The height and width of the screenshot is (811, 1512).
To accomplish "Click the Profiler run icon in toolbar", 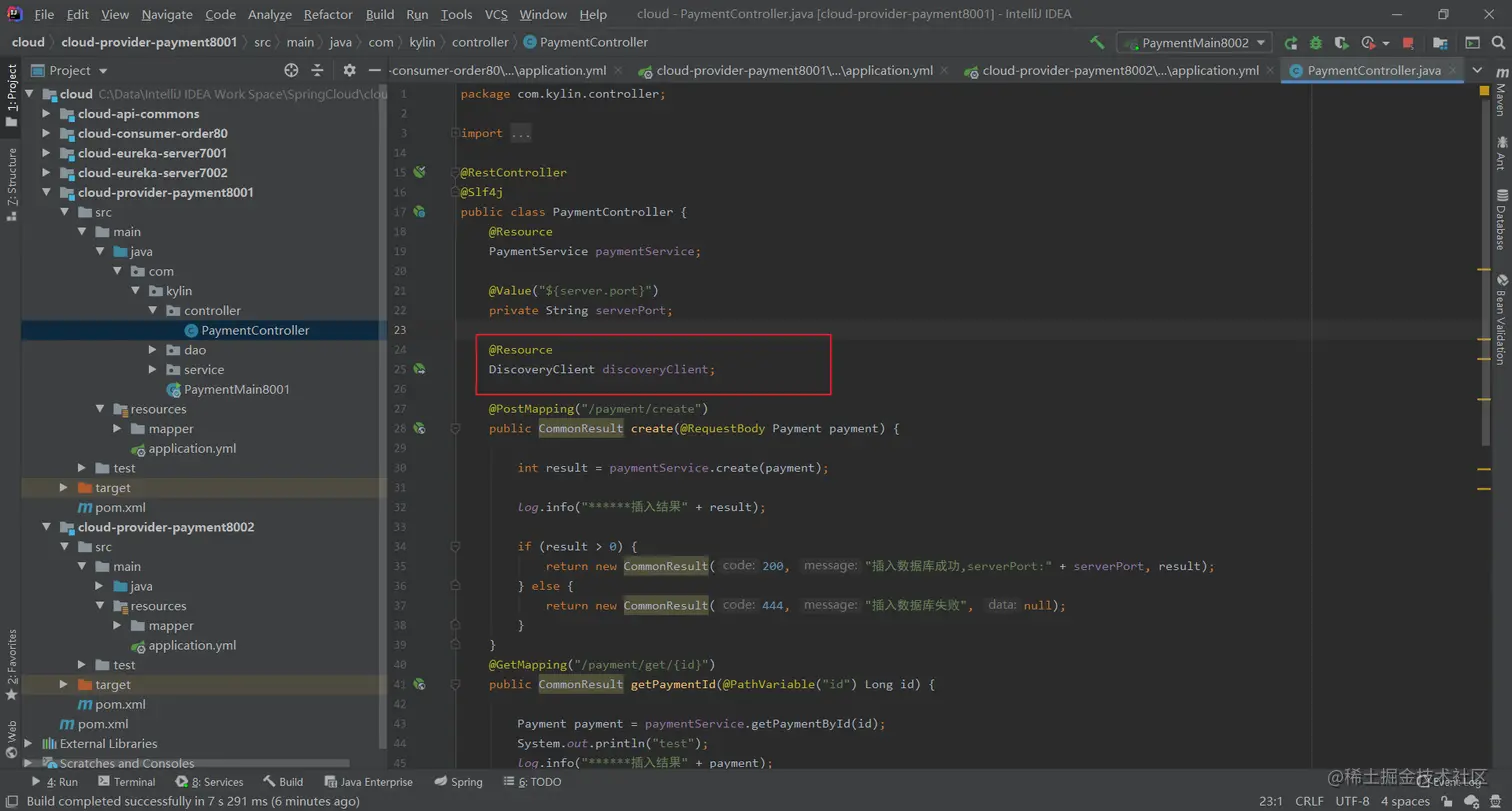I will tap(1370, 43).
